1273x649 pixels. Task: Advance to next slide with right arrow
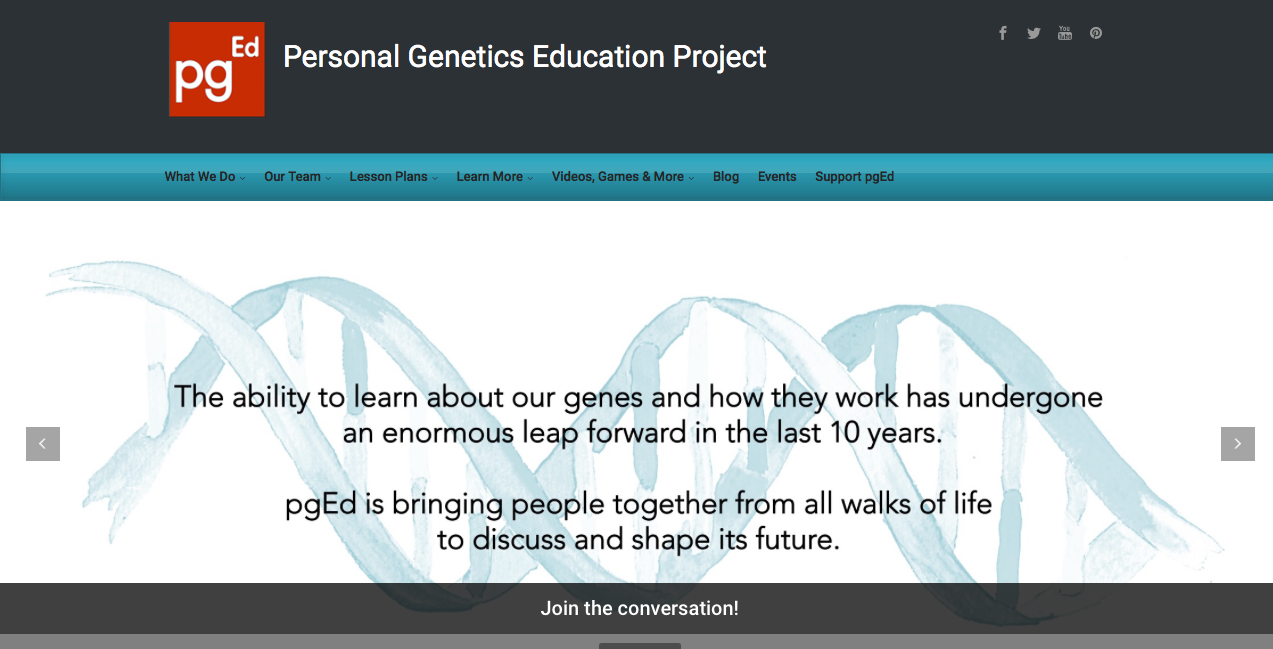1237,444
